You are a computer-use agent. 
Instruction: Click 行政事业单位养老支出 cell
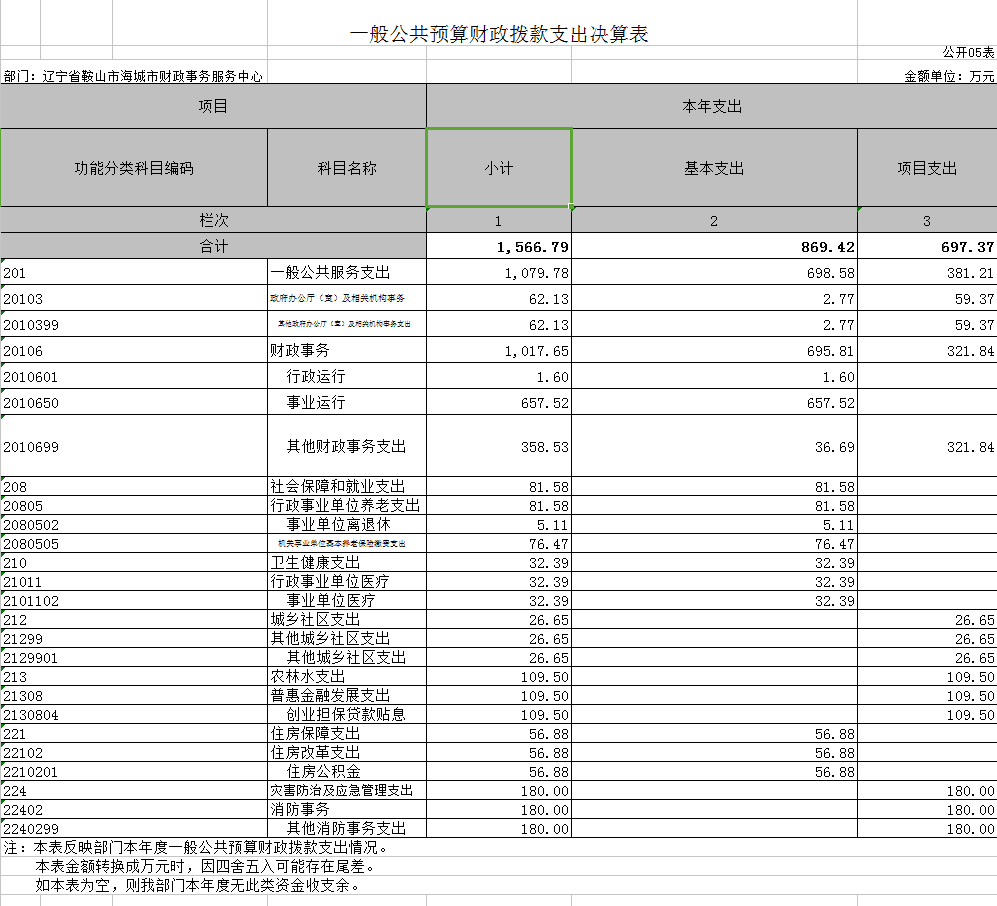347,505
